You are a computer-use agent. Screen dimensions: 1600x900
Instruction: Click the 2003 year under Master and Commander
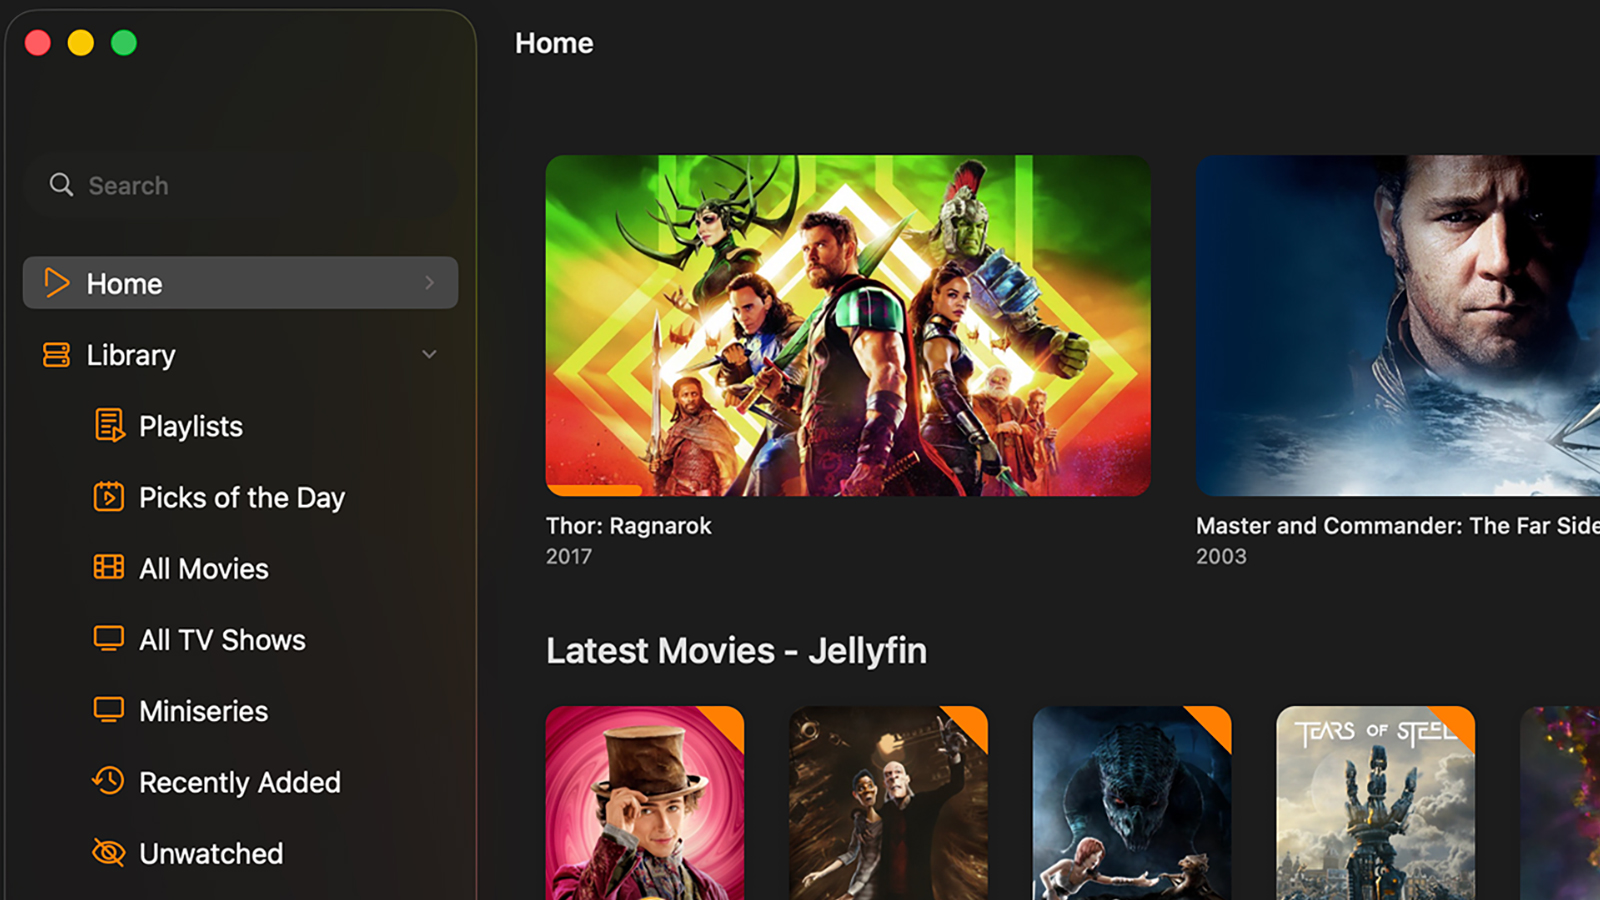pyautogui.click(x=1221, y=556)
